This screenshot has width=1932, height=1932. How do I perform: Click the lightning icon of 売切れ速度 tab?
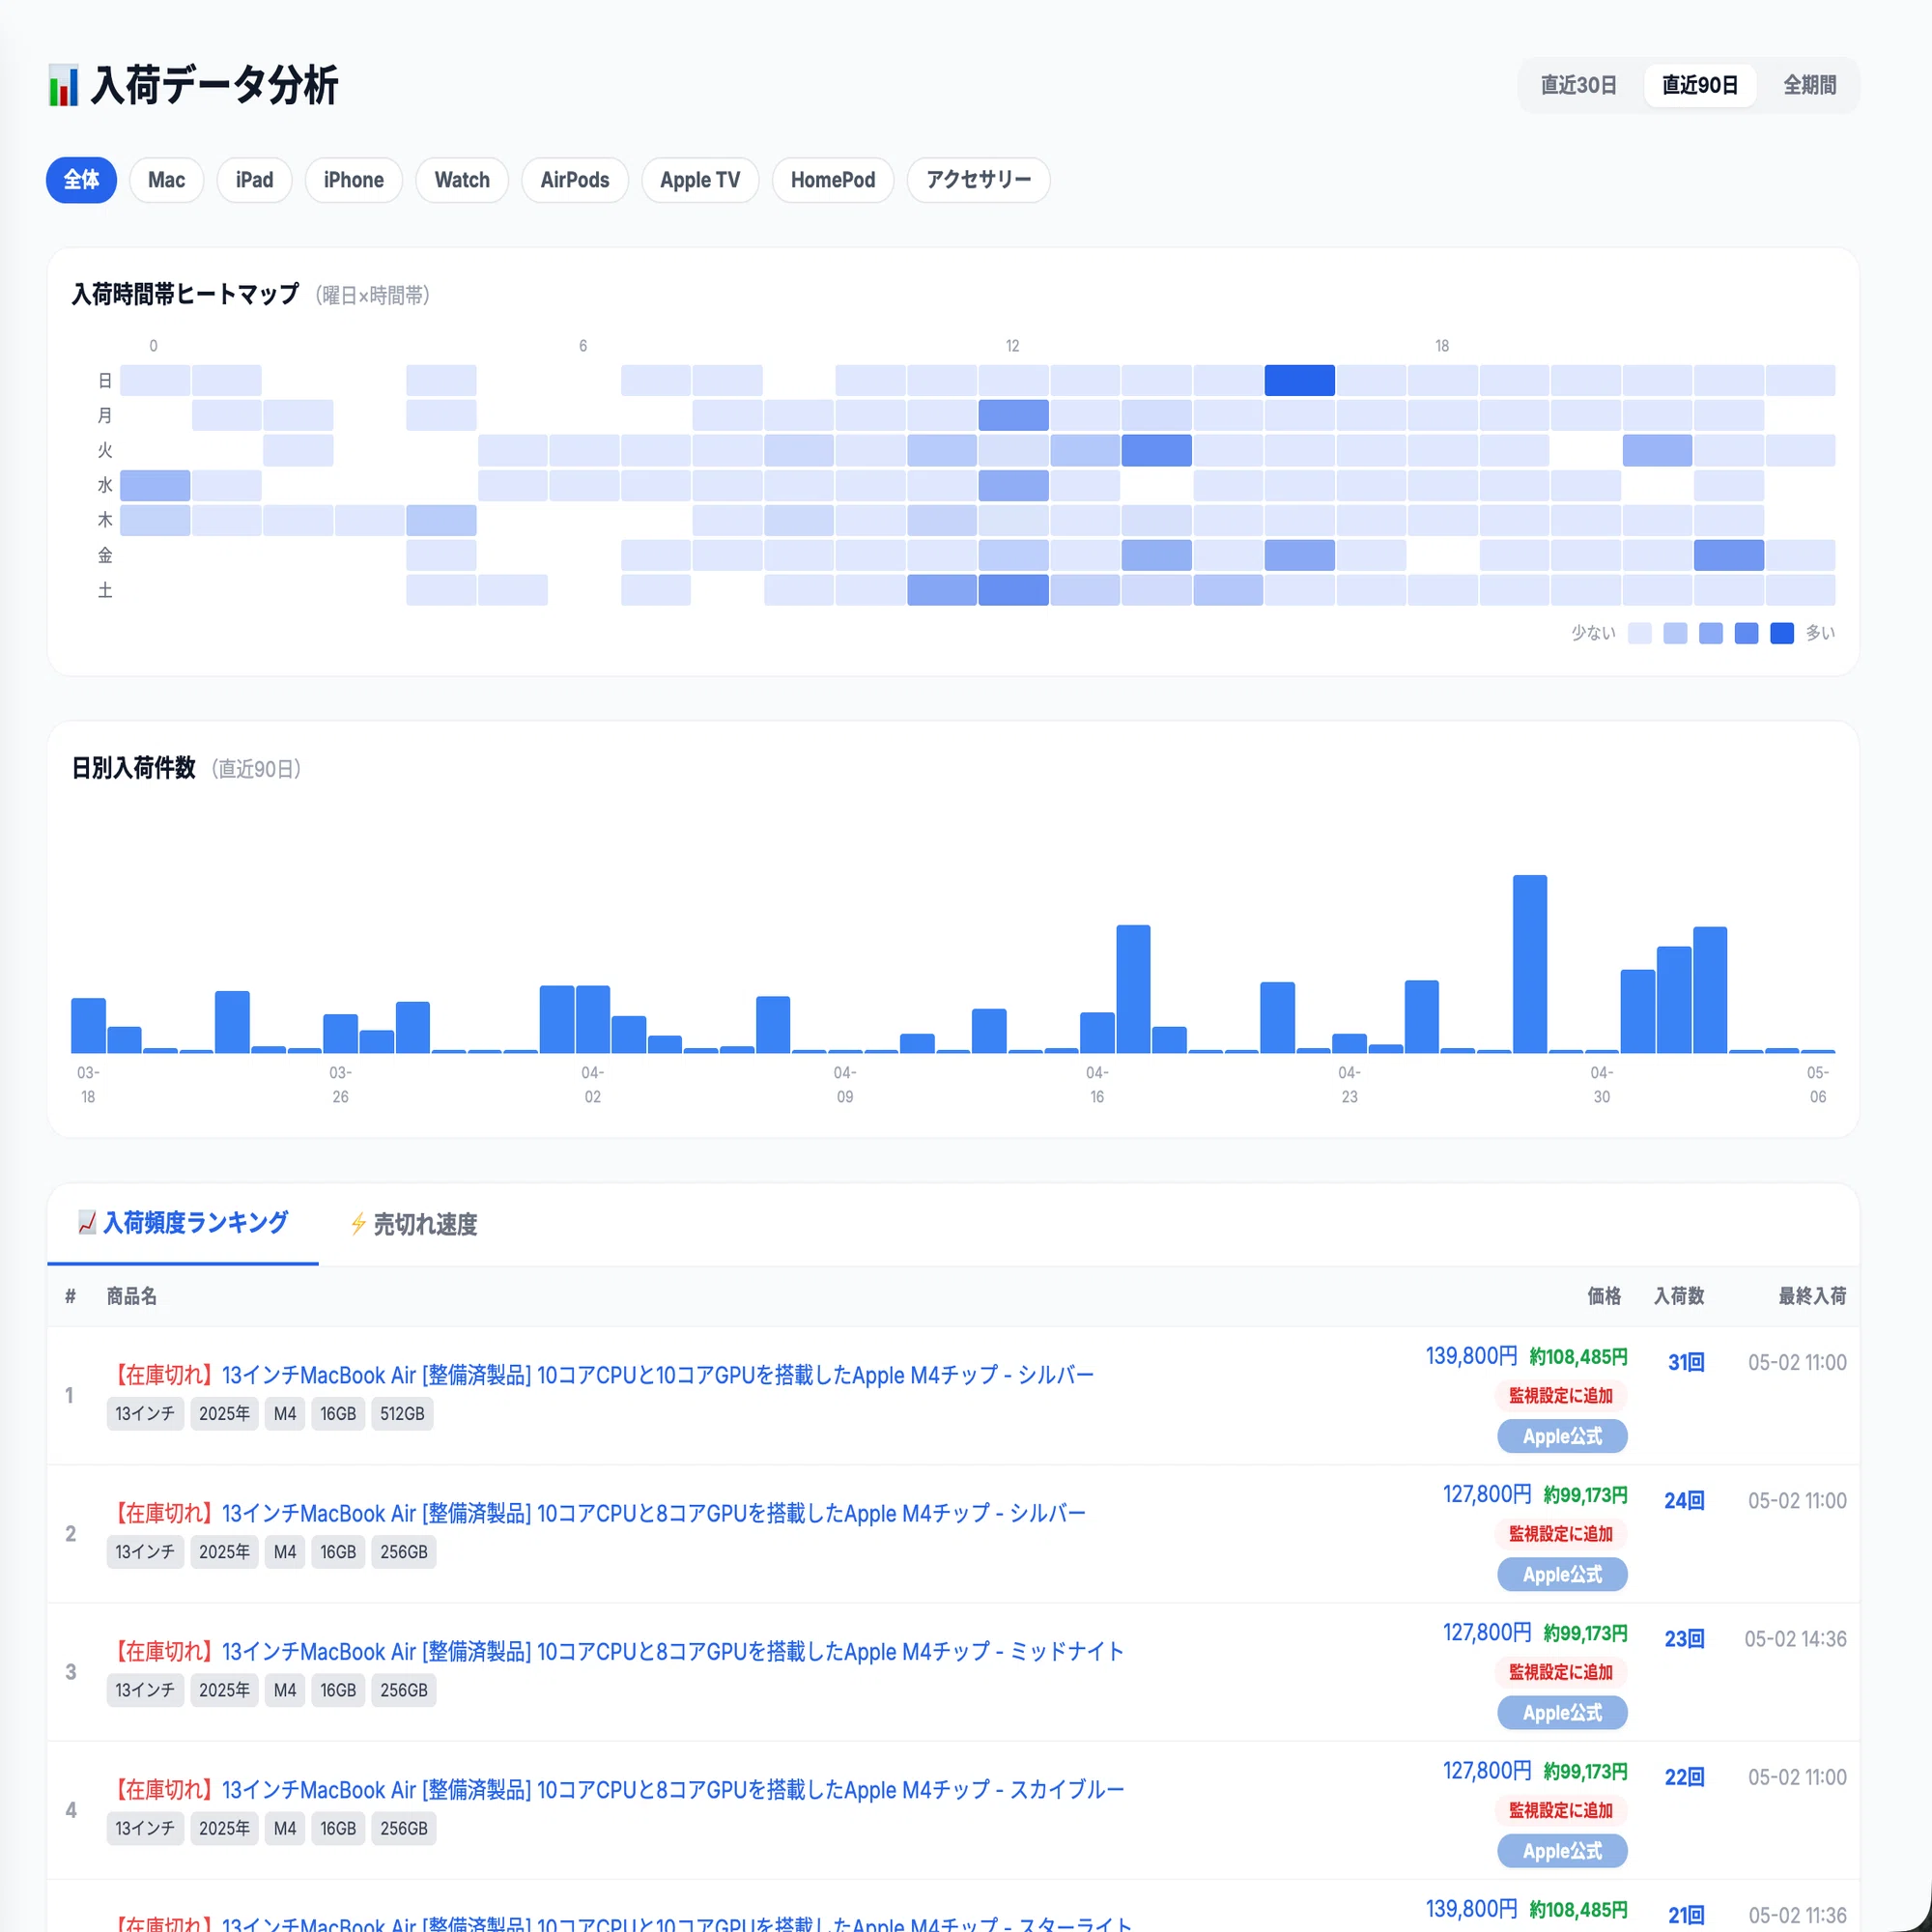tap(358, 1224)
